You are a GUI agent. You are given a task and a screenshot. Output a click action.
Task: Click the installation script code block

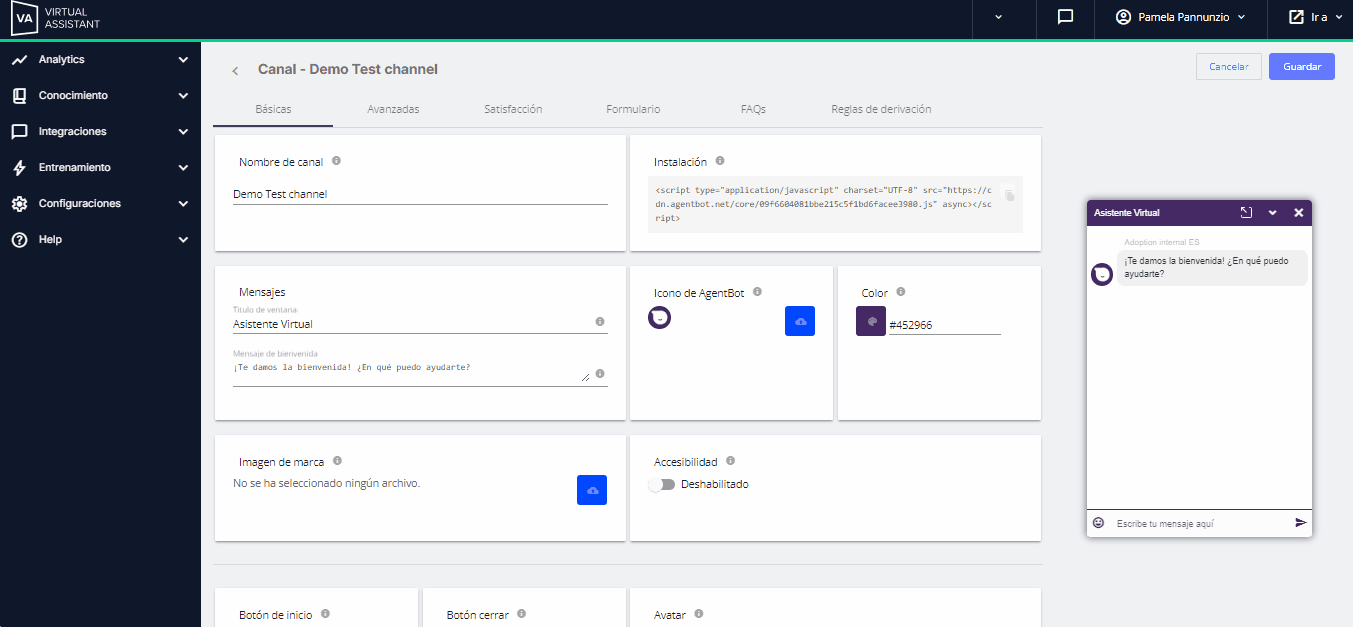[x=835, y=204]
